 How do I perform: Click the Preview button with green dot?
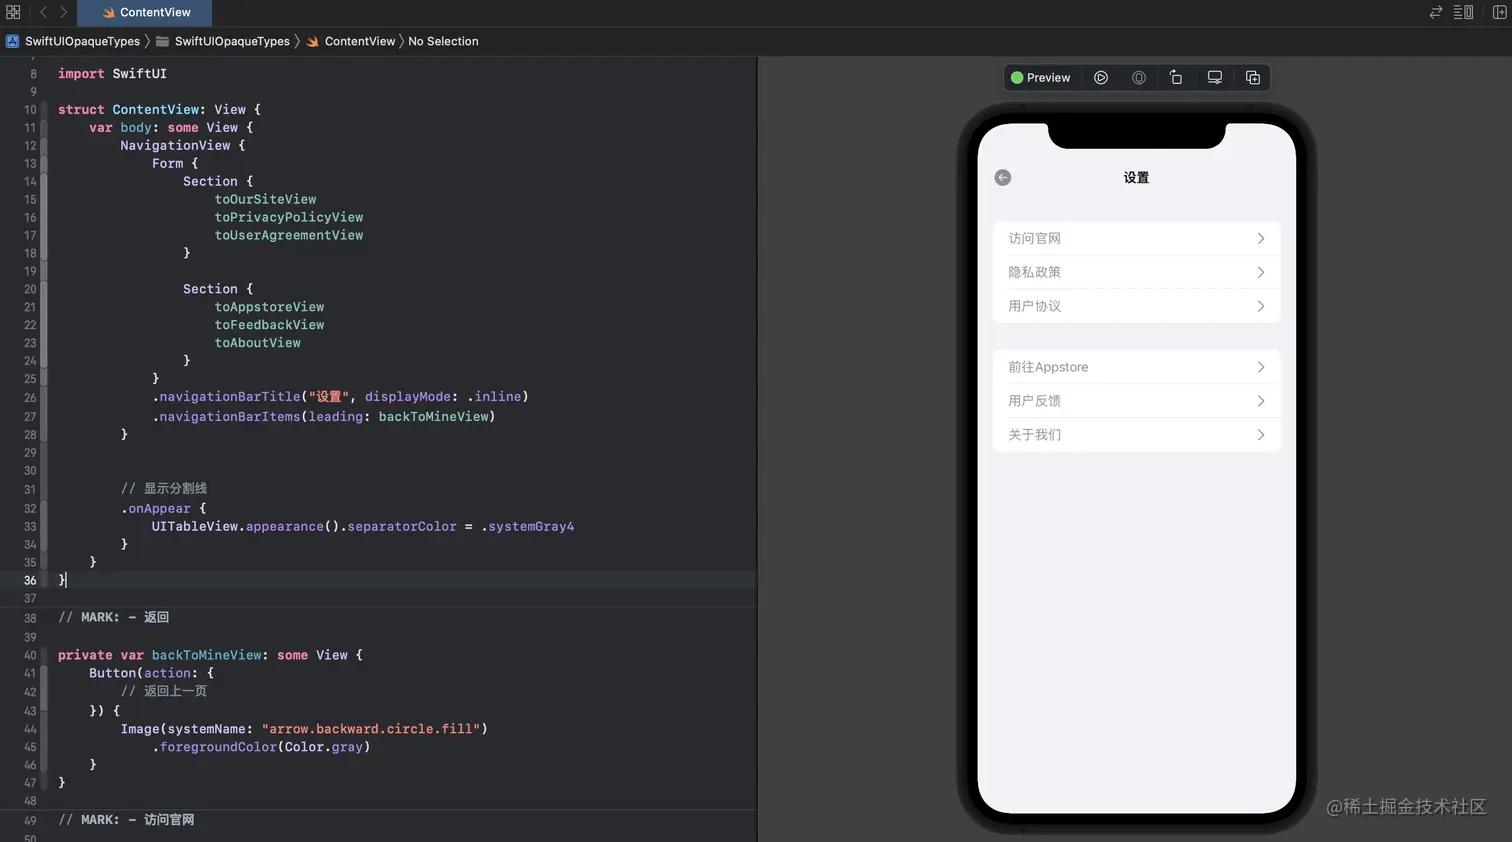(1040, 78)
